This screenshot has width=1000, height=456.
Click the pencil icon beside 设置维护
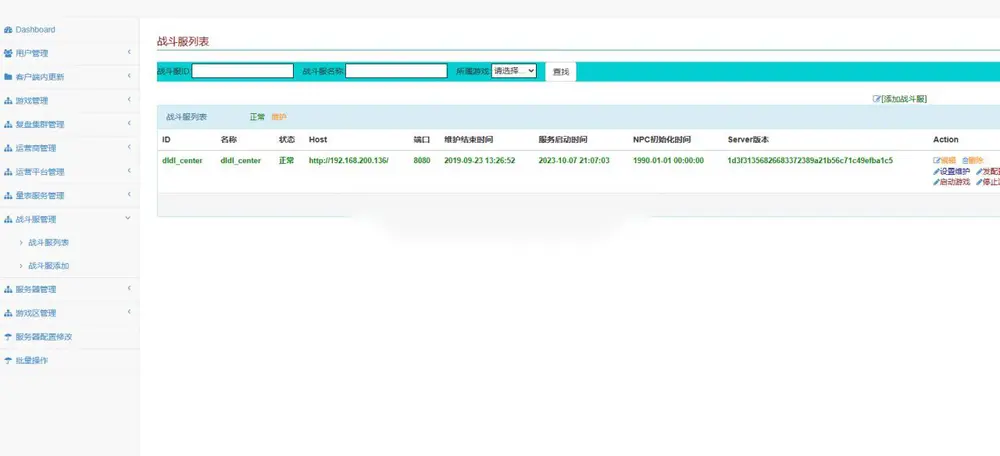click(x=936, y=172)
